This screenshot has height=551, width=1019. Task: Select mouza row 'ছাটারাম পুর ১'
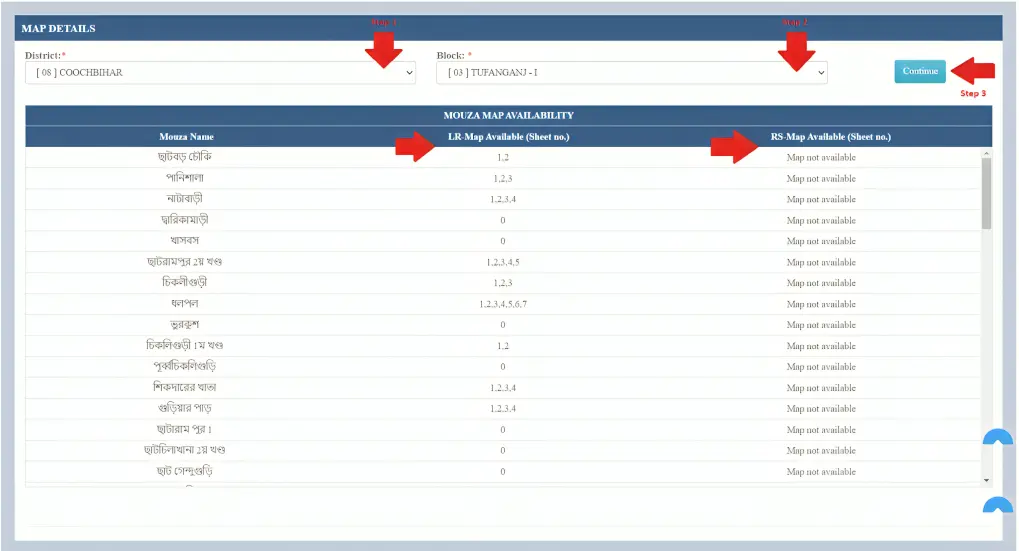tap(502, 429)
